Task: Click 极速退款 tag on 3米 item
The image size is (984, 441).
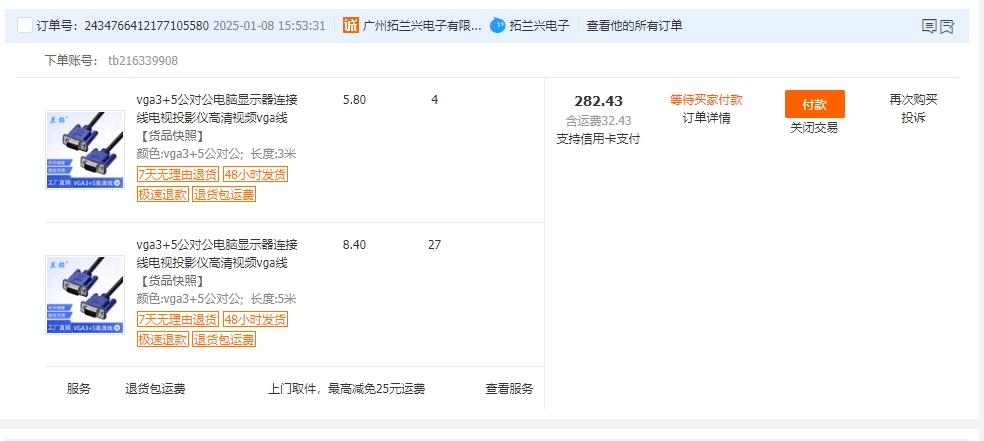Action: tap(163, 194)
